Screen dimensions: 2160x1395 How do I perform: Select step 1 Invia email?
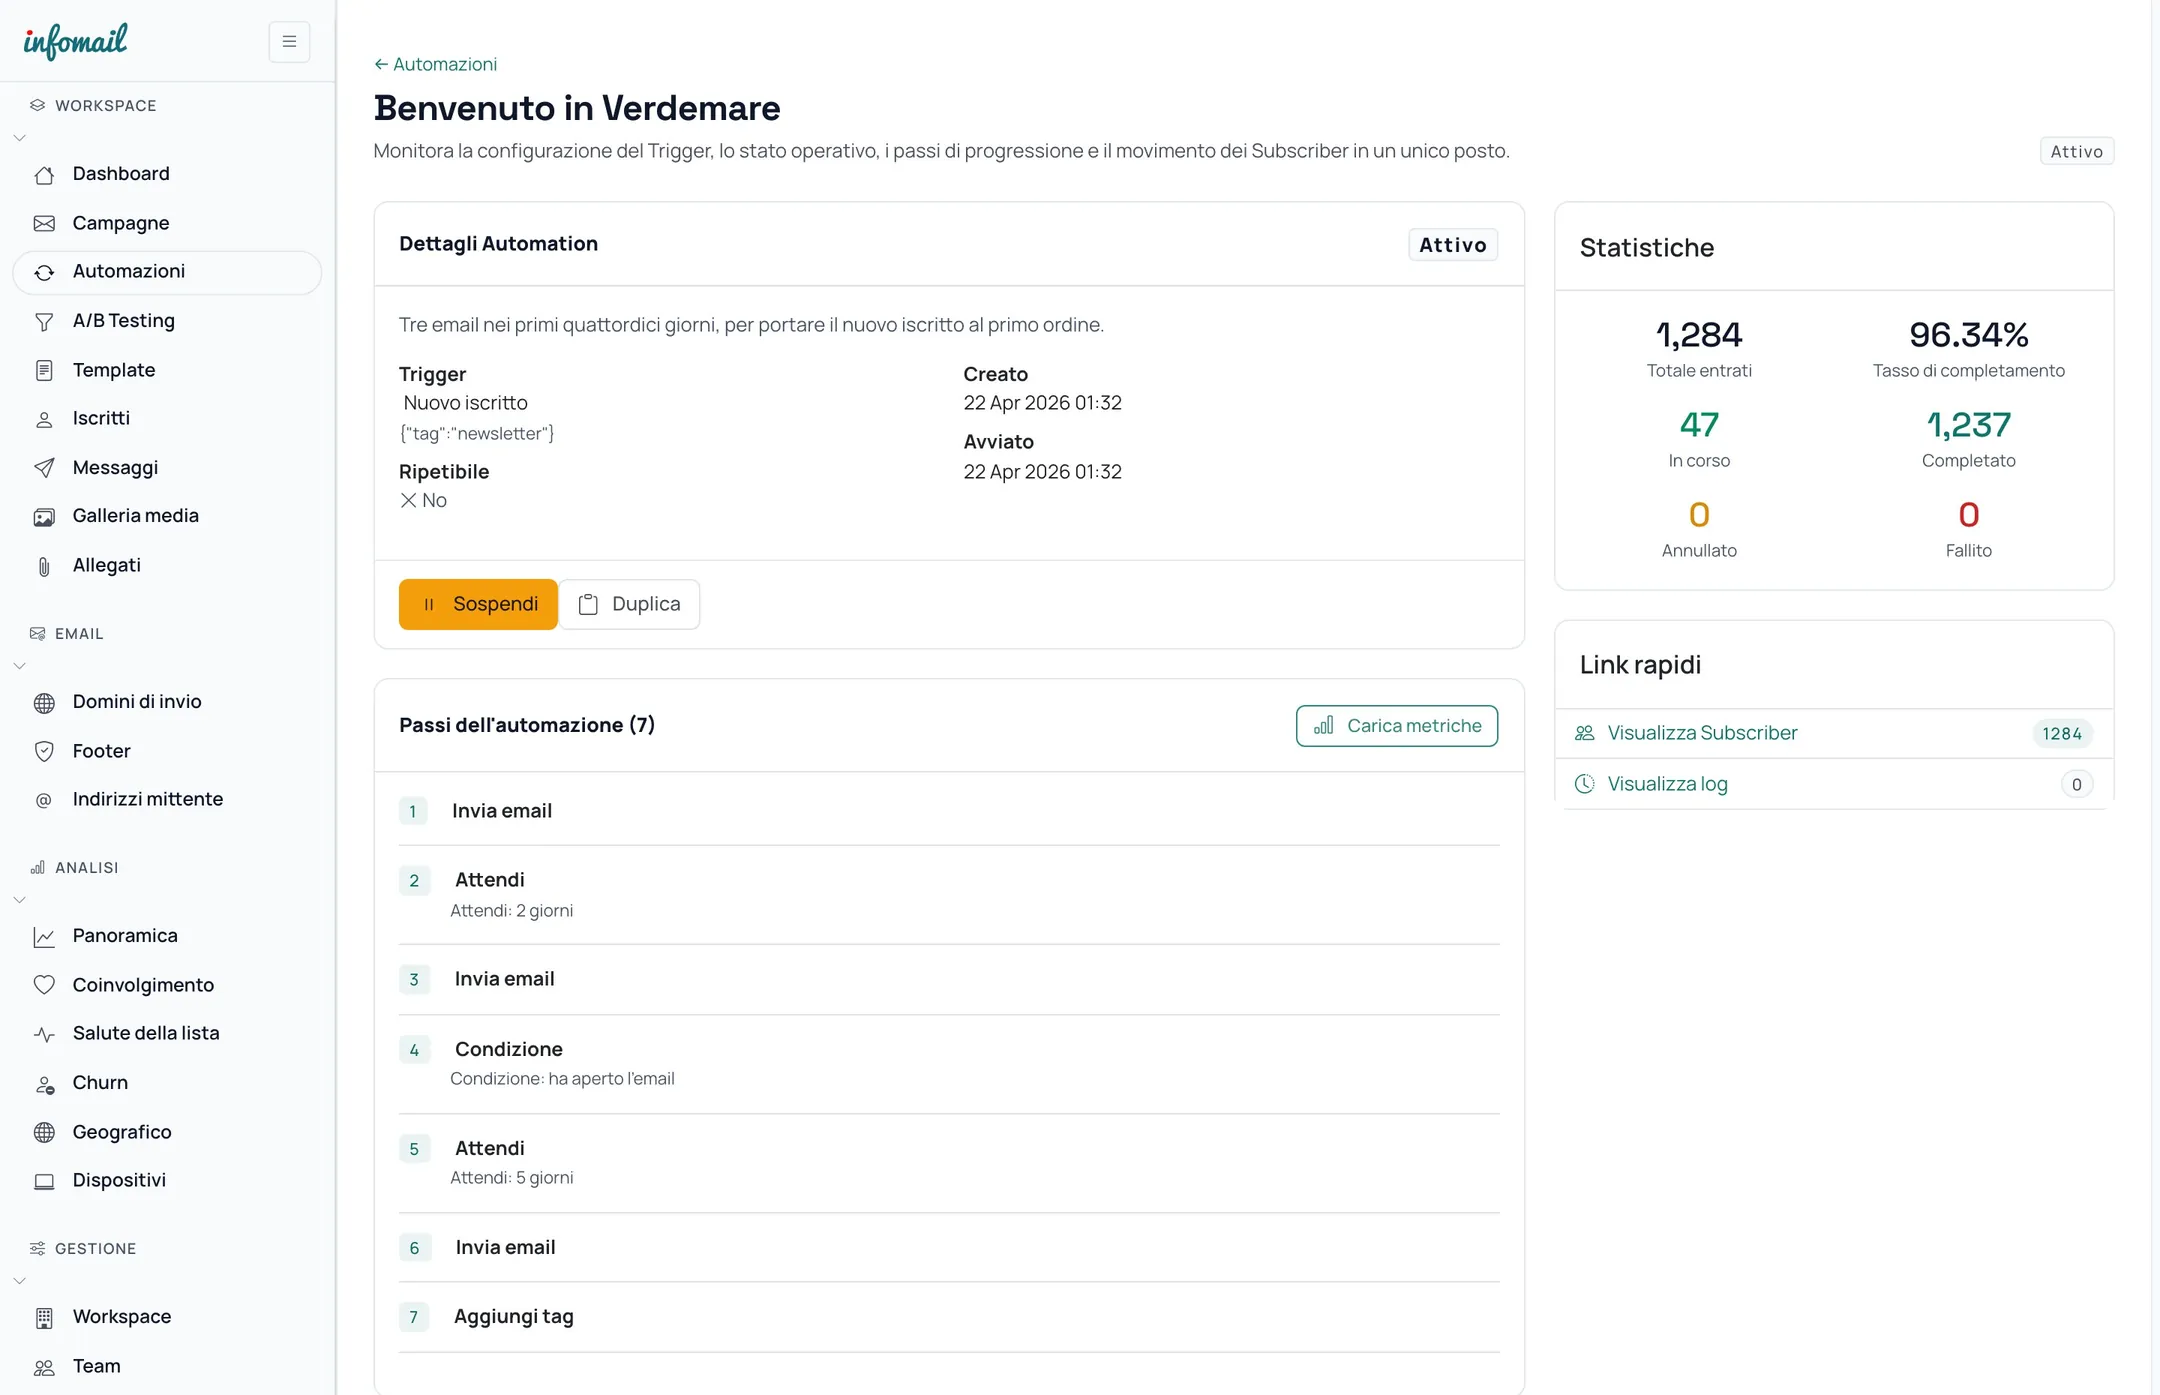pyautogui.click(x=949, y=811)
